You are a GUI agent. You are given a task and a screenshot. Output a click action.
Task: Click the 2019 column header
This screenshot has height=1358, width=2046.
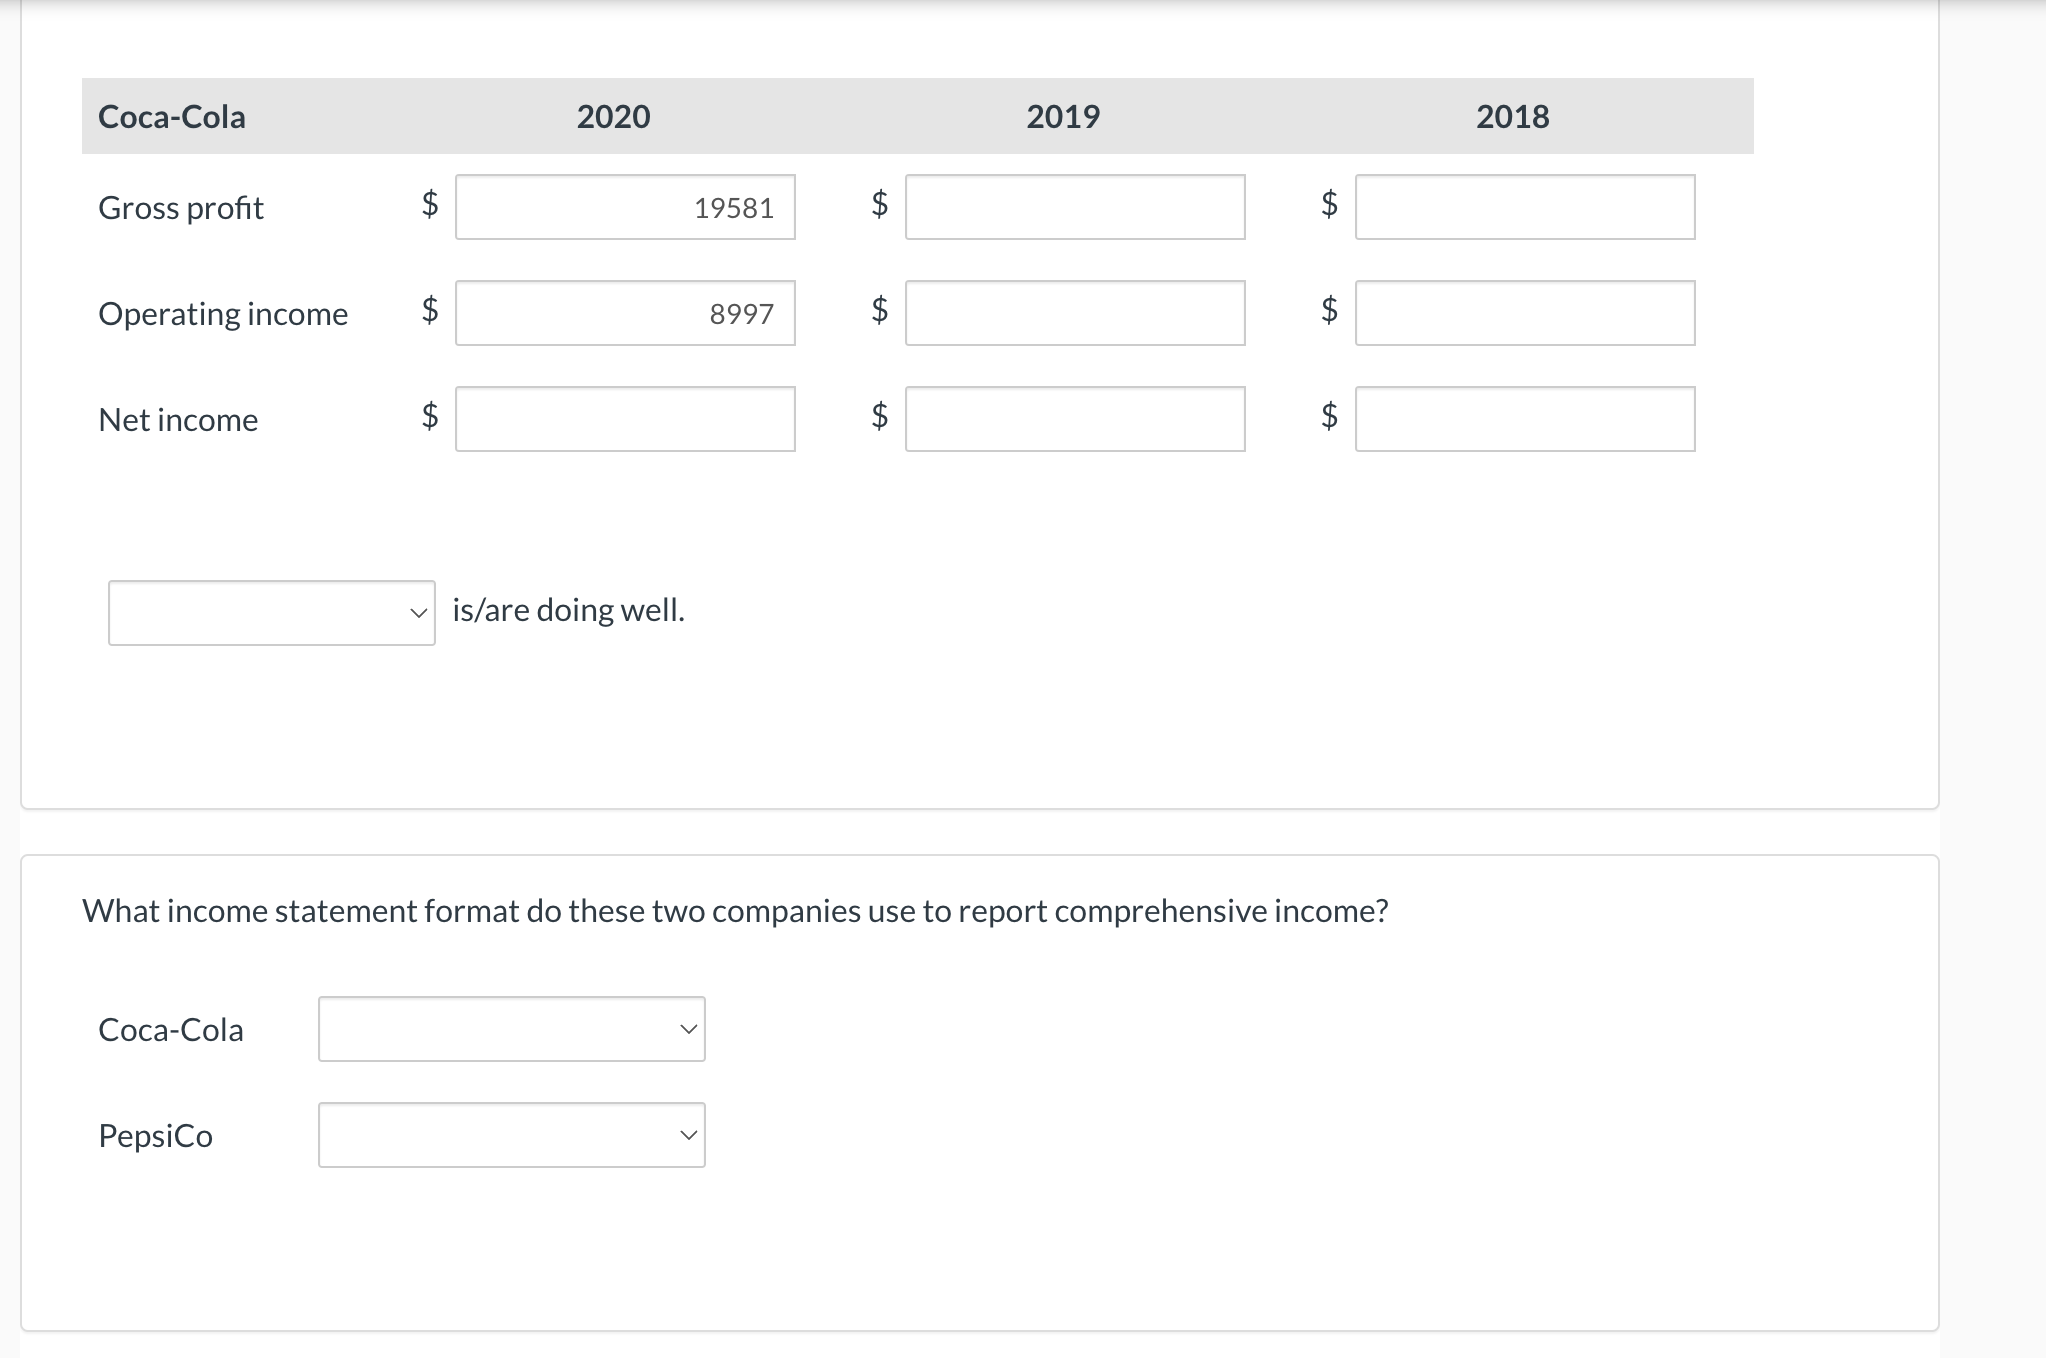(1062, 116)
